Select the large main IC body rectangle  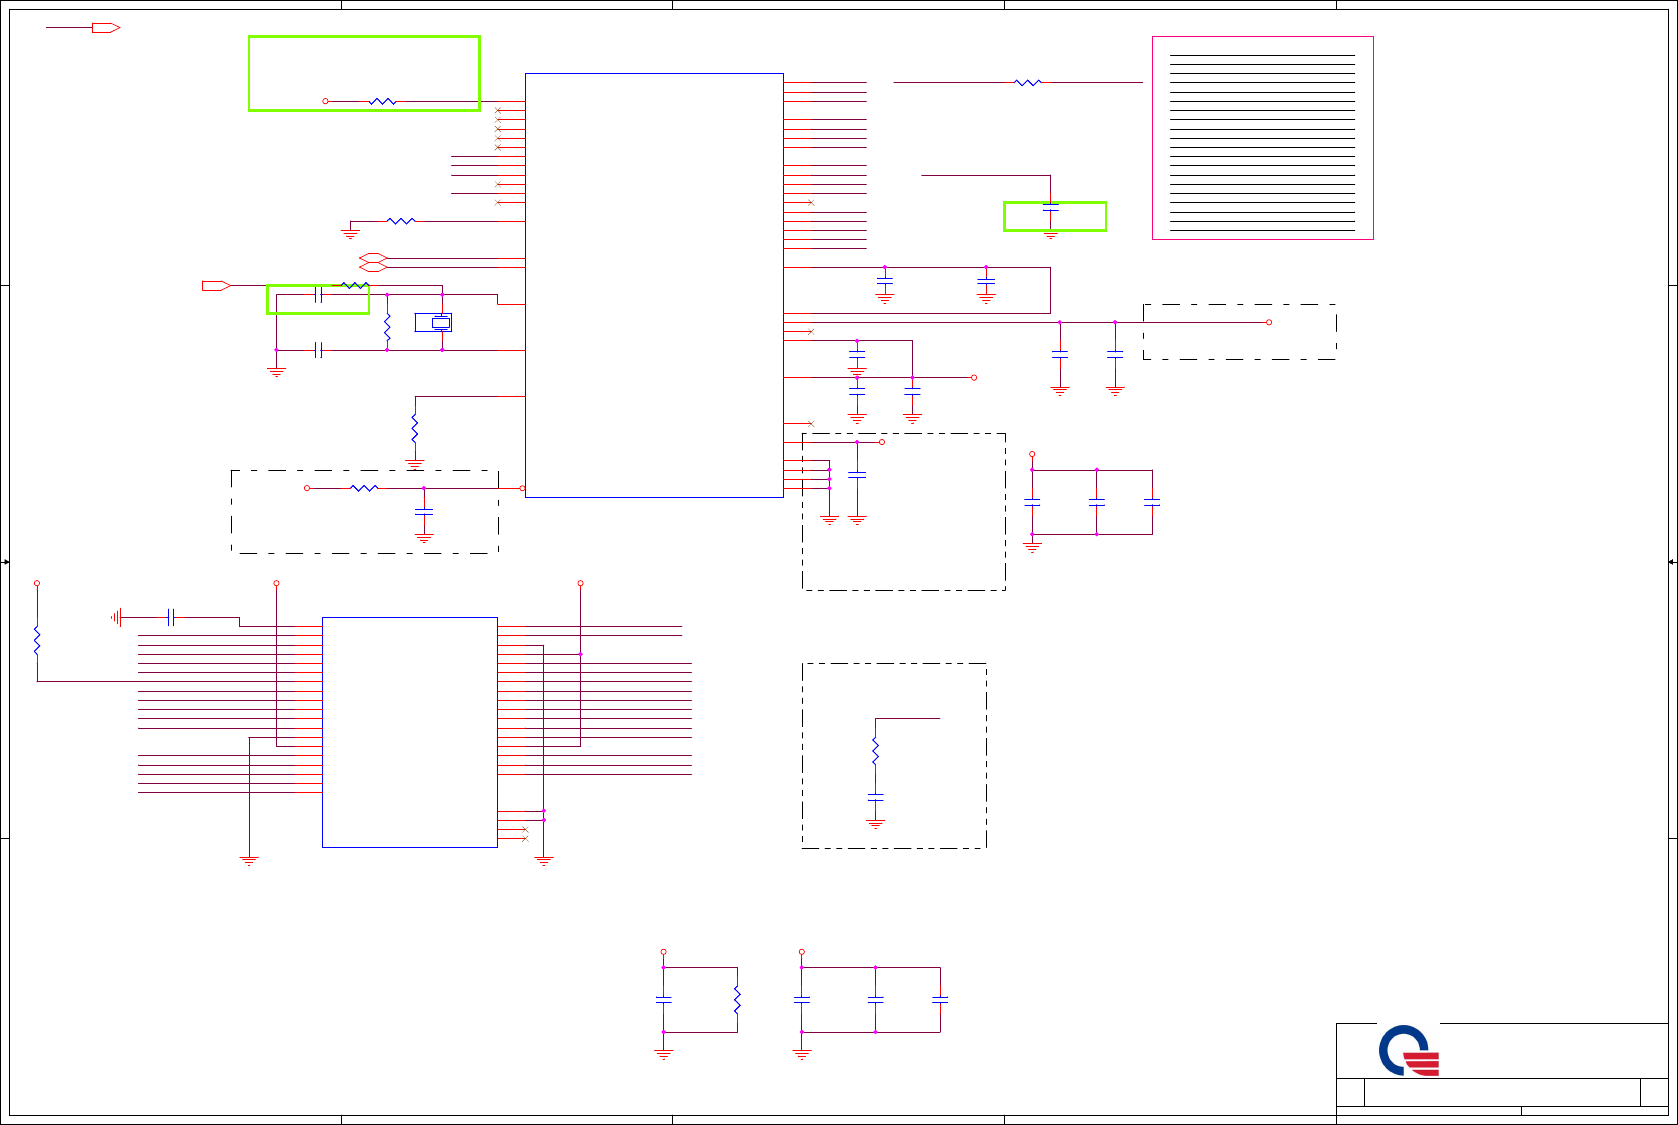pos(654,285)
